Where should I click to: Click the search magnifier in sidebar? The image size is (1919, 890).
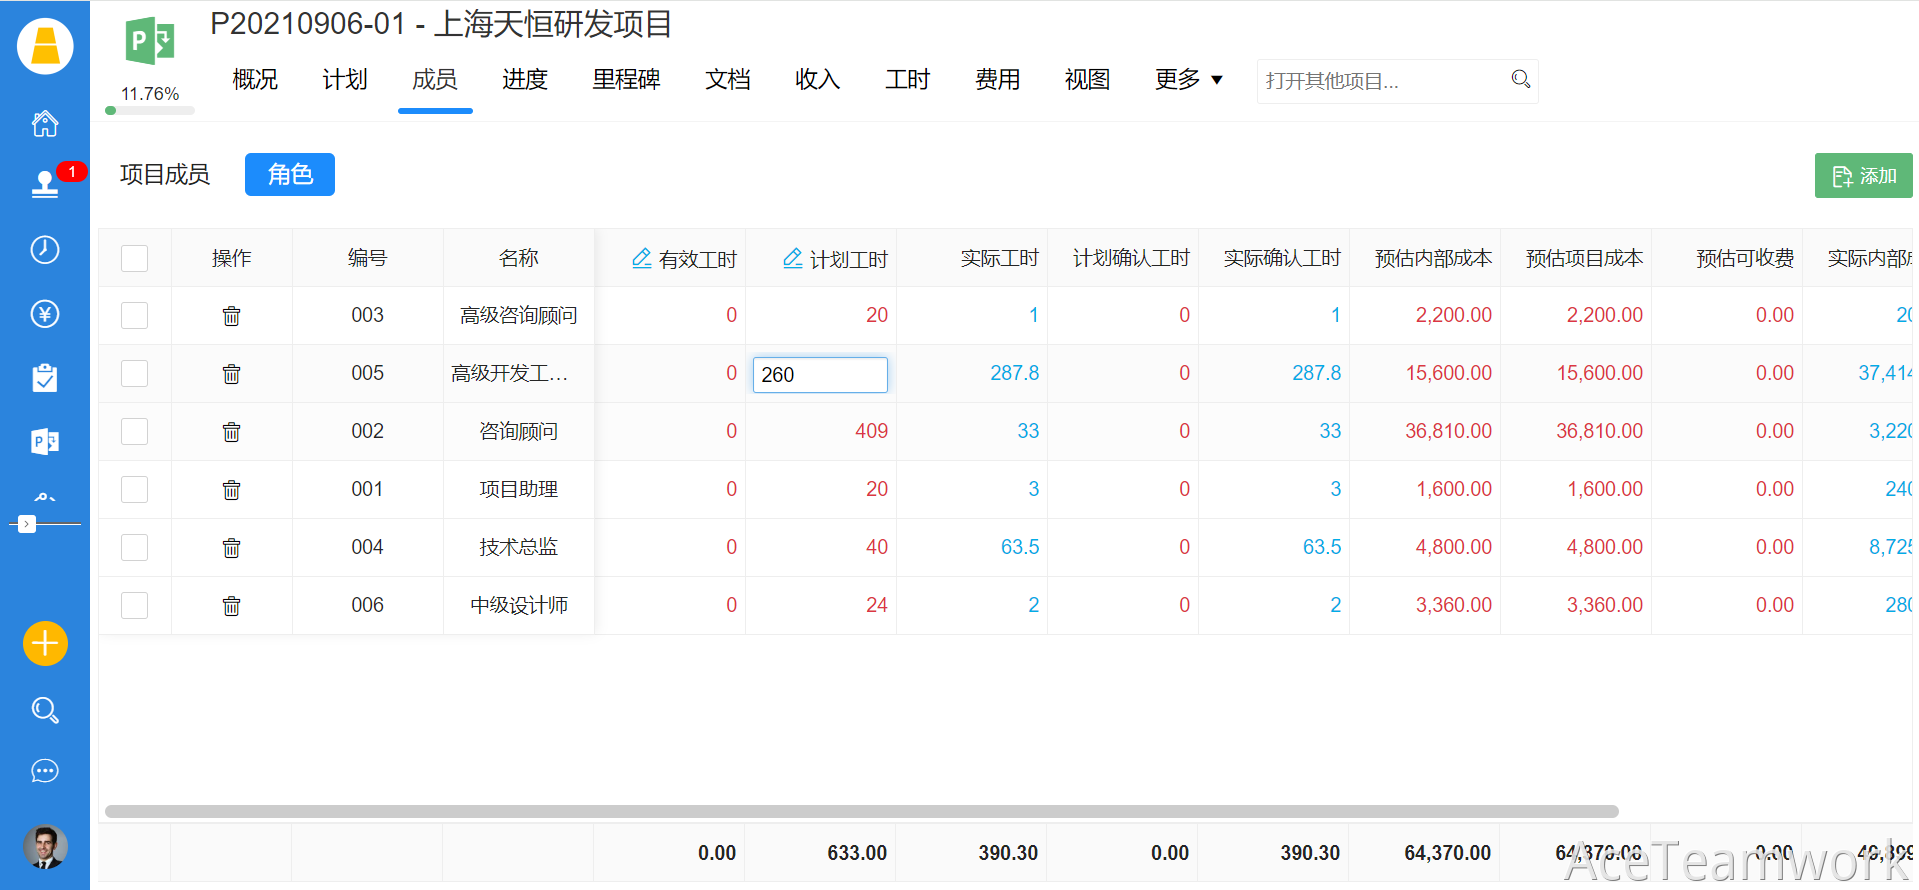[45, 710]
